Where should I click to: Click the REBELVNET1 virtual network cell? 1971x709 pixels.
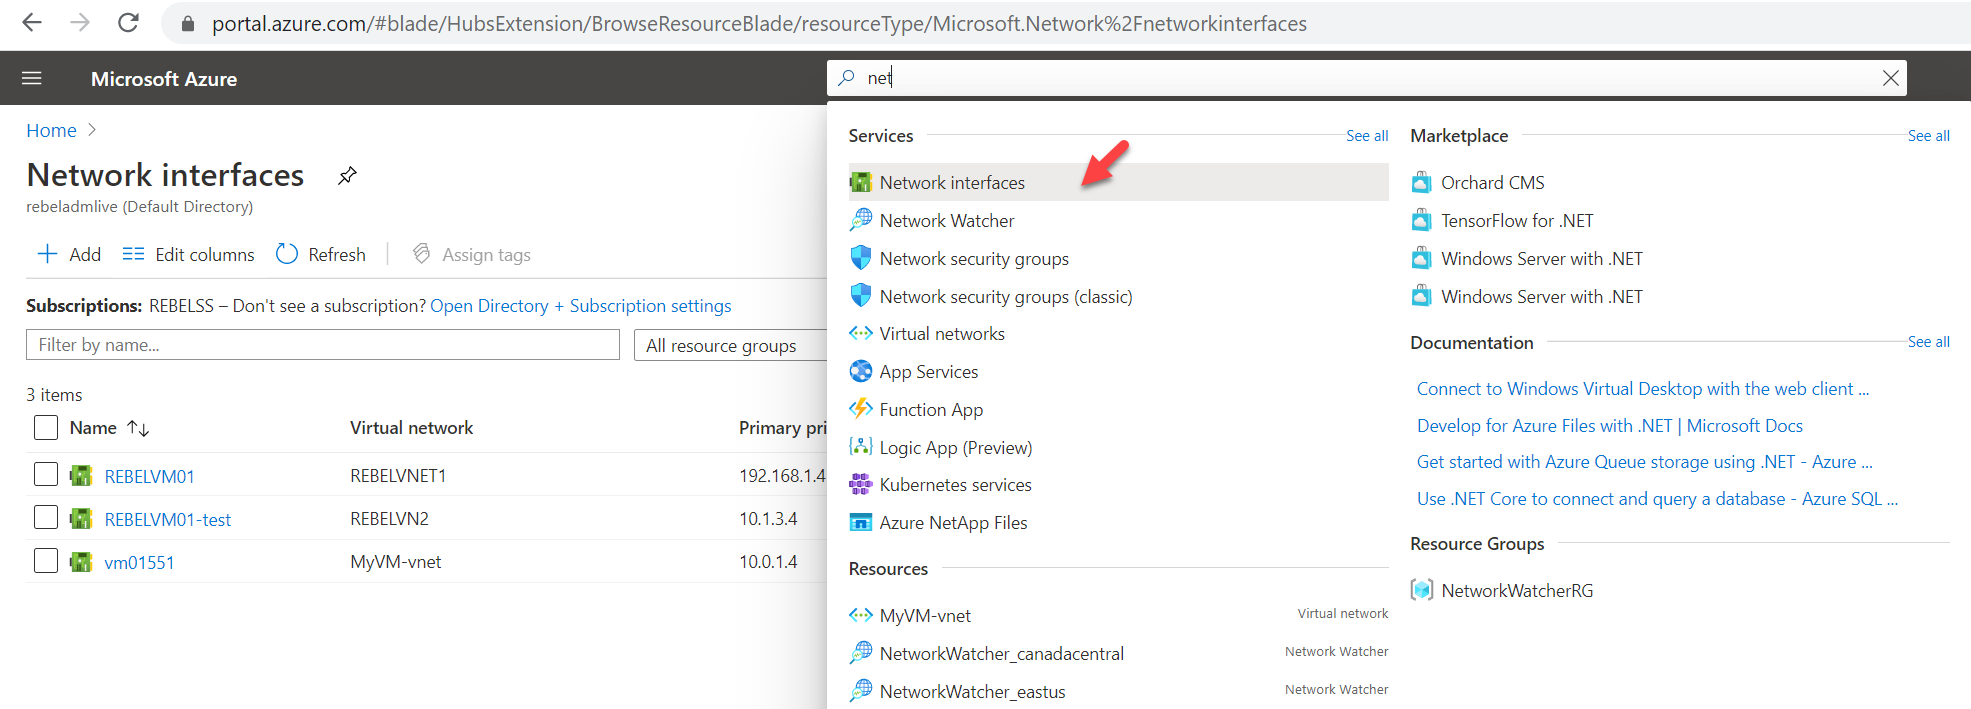pos(398,475)
